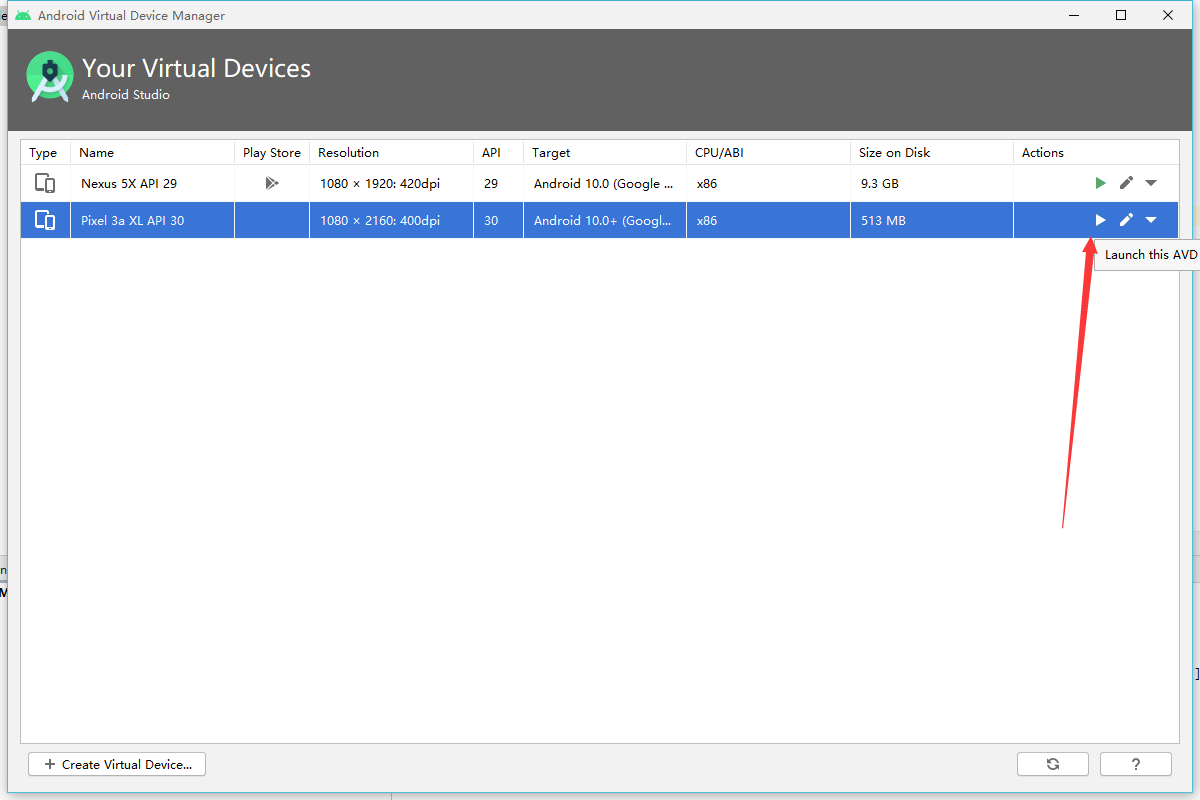Sort by the Type column header

pos(45,153)
